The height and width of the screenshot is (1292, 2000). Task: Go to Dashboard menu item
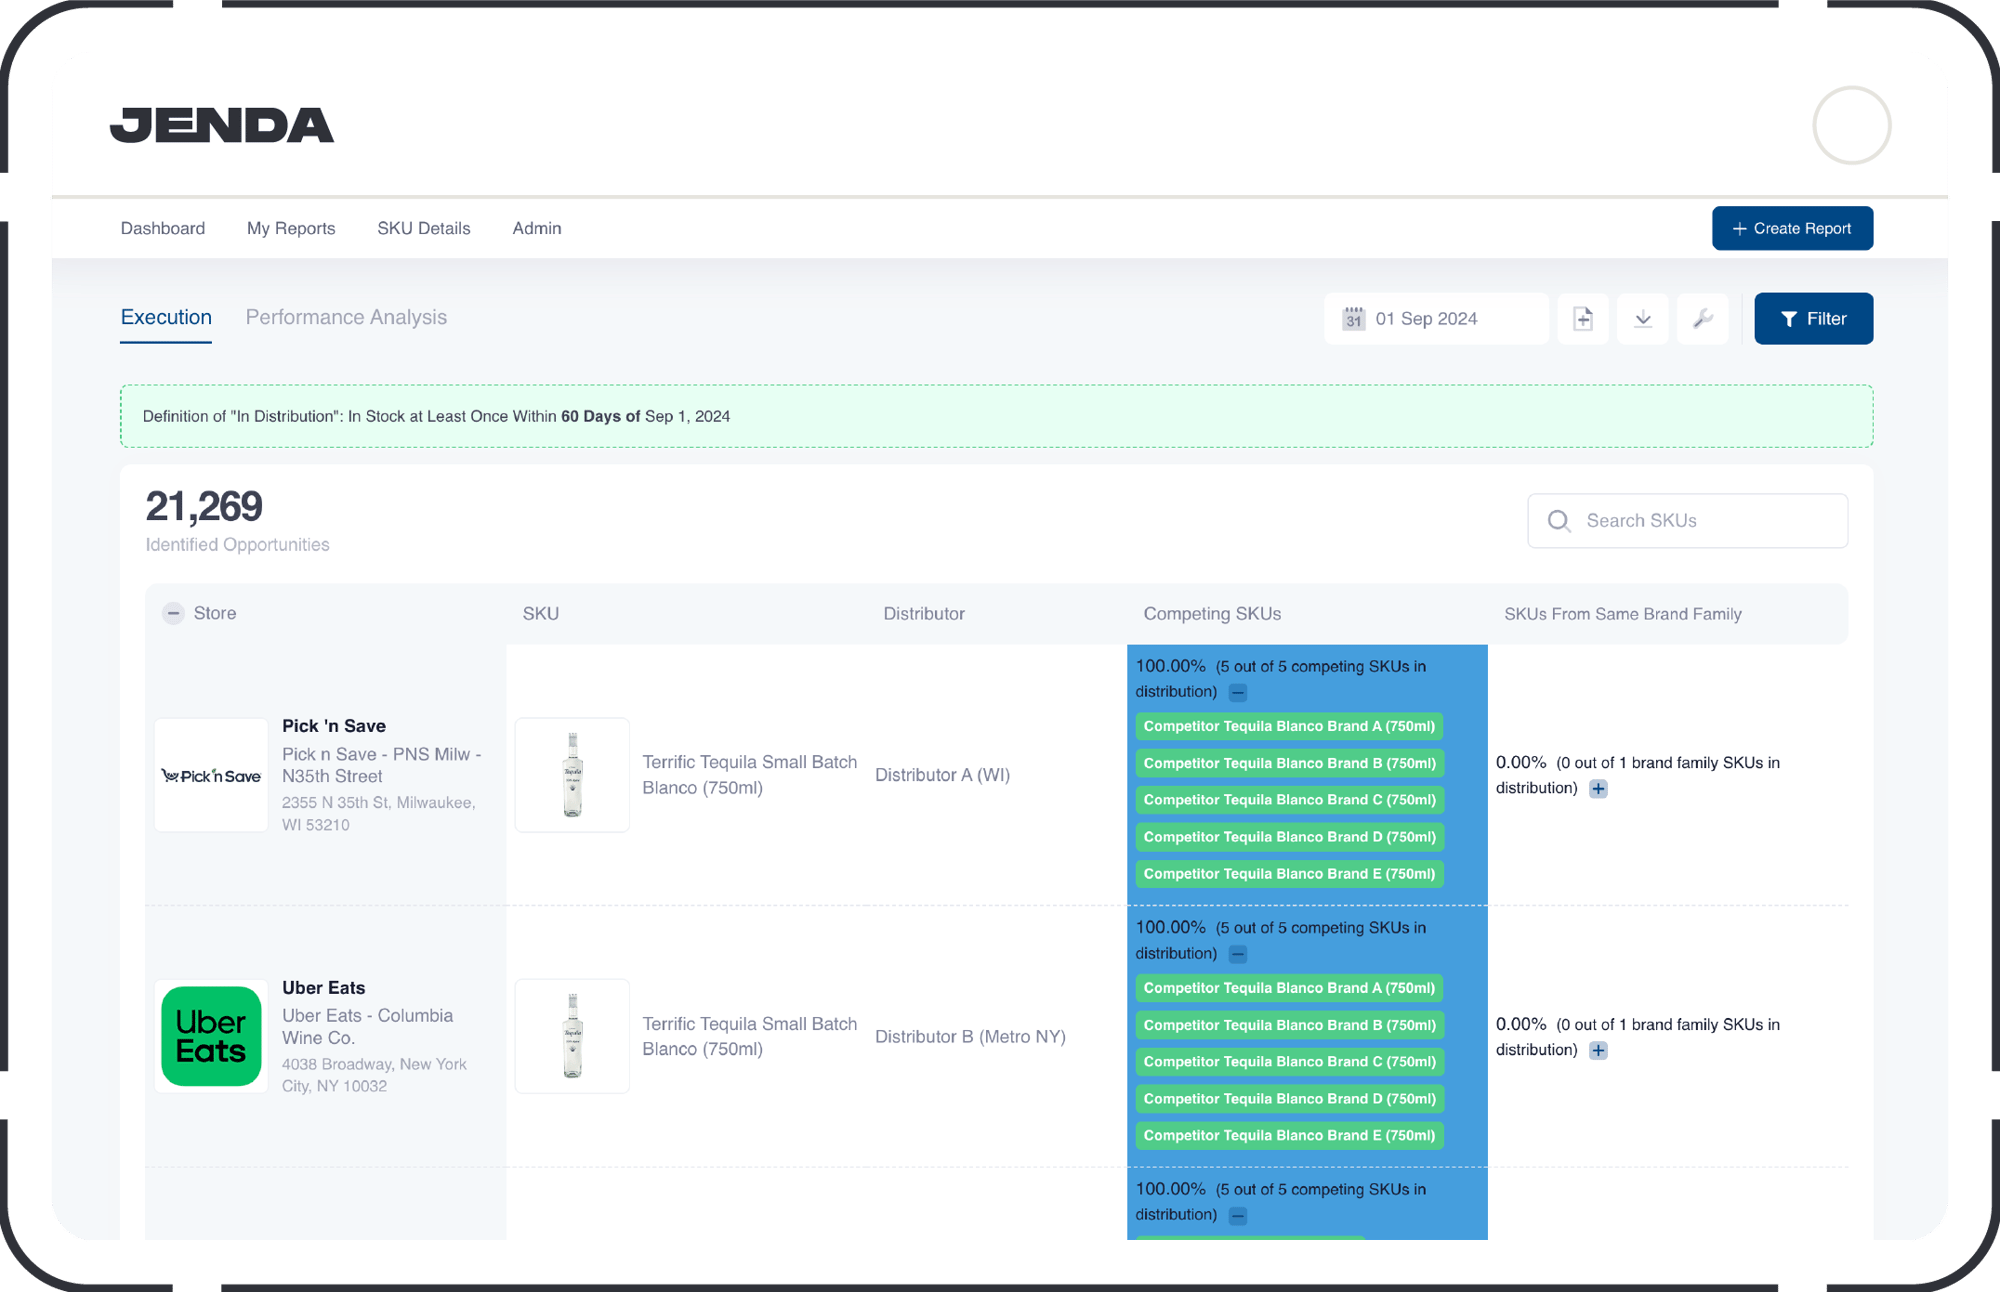click(163, 228)
